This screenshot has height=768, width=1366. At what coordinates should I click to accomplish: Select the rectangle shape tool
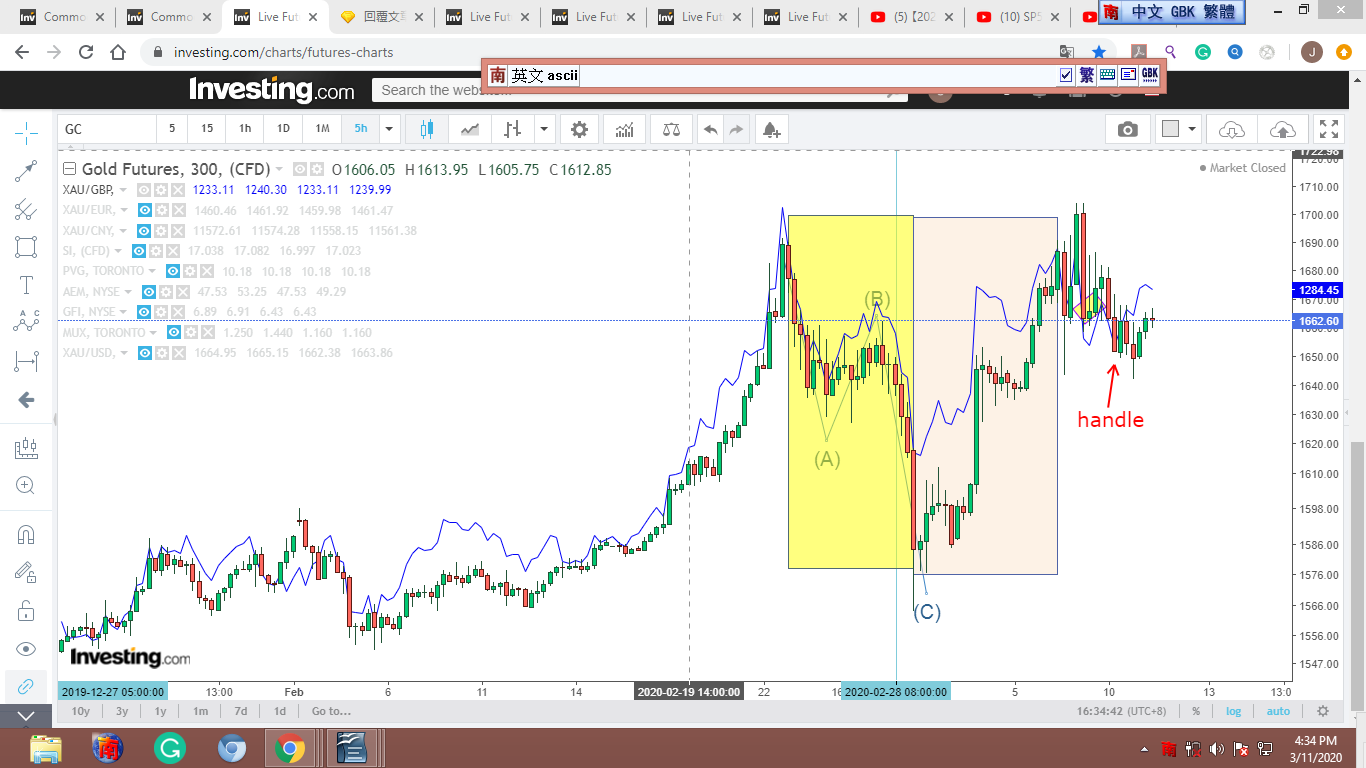pyautogui.click(x=27, y=247)
